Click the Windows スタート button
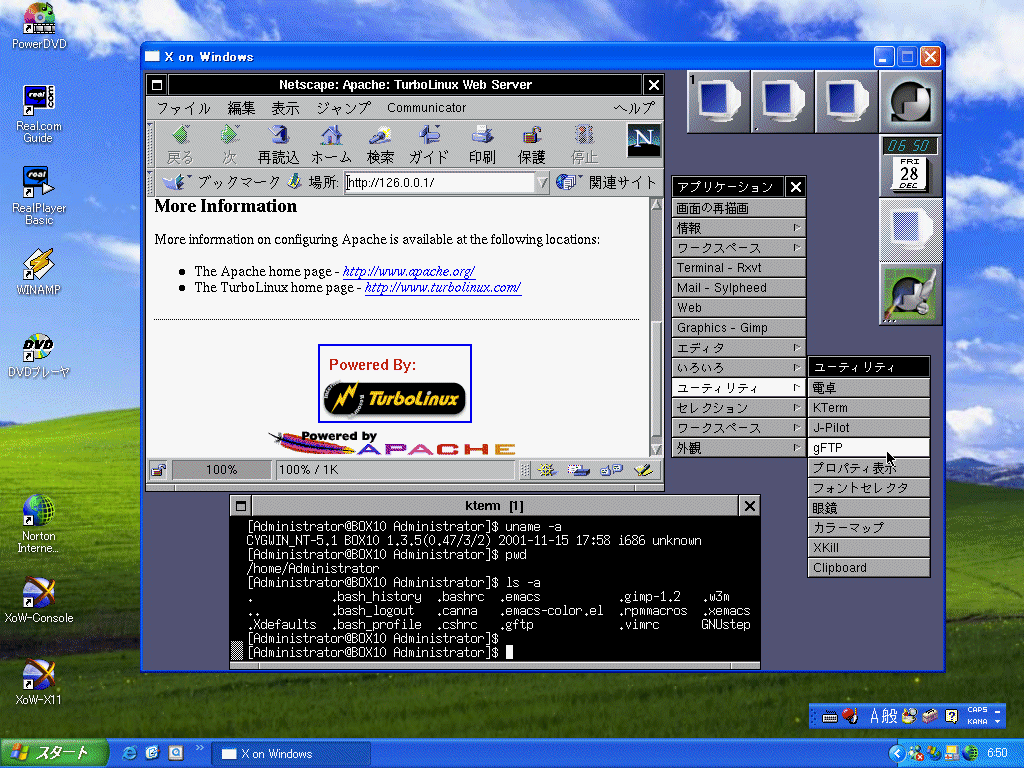The height and width of the screenshot is (768, 1024). pos(53,753)
